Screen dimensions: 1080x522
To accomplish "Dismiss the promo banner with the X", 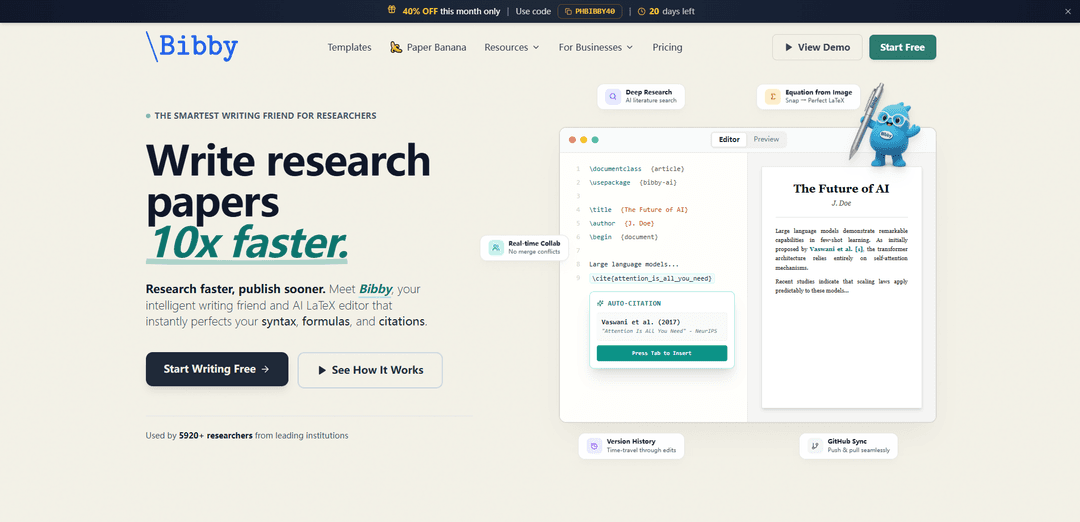I will tap(1067, 11).
